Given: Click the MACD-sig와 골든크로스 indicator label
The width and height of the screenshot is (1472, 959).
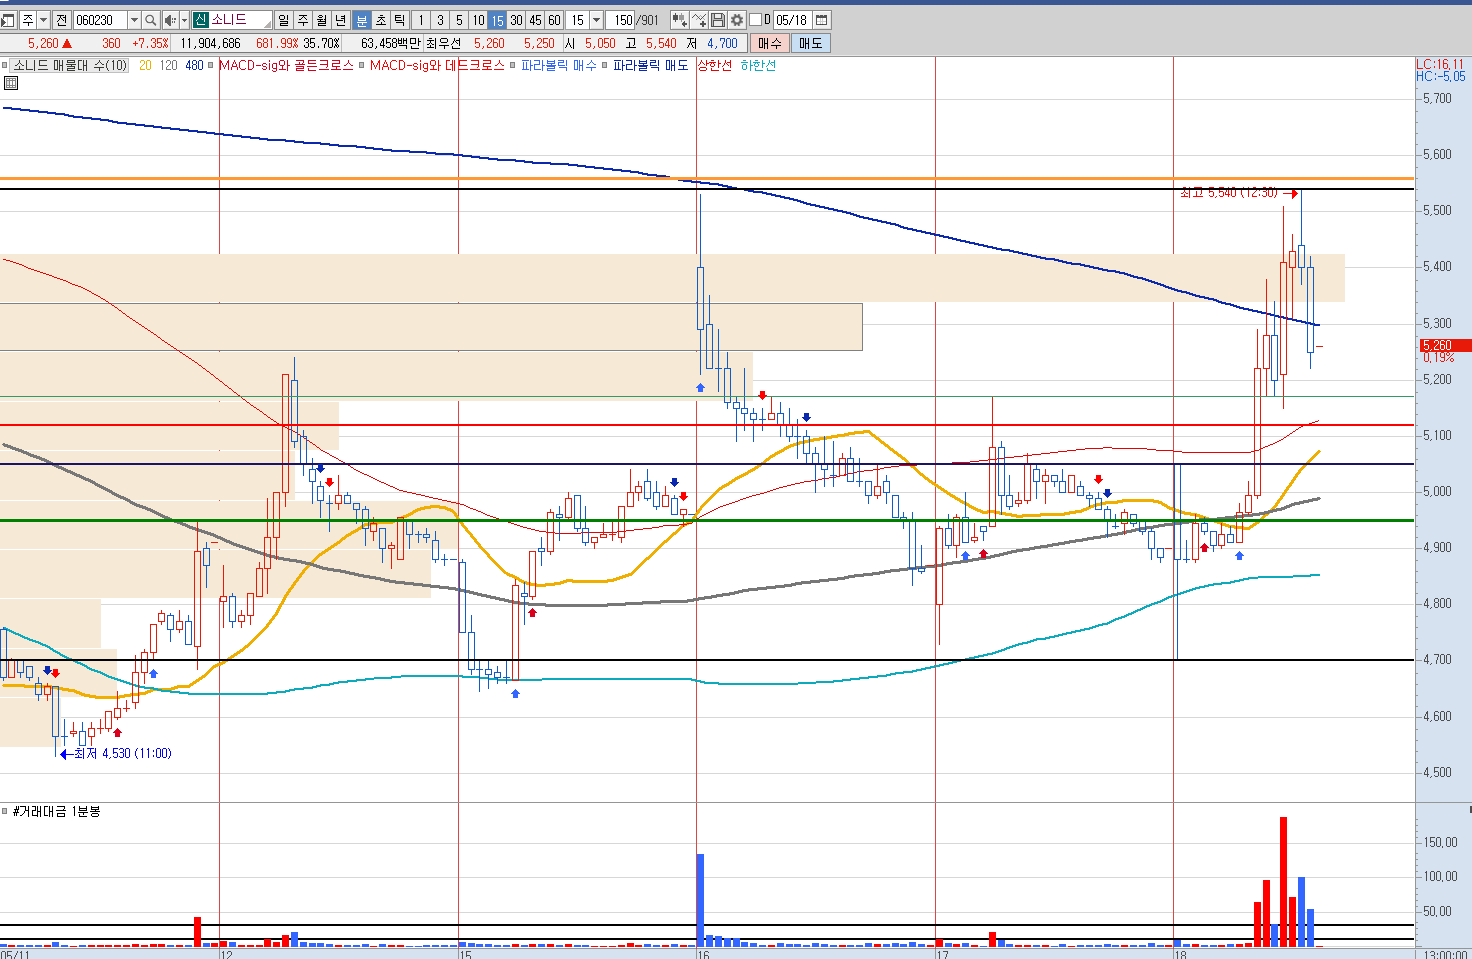Looking at the screenshot, I should (286, 65).
